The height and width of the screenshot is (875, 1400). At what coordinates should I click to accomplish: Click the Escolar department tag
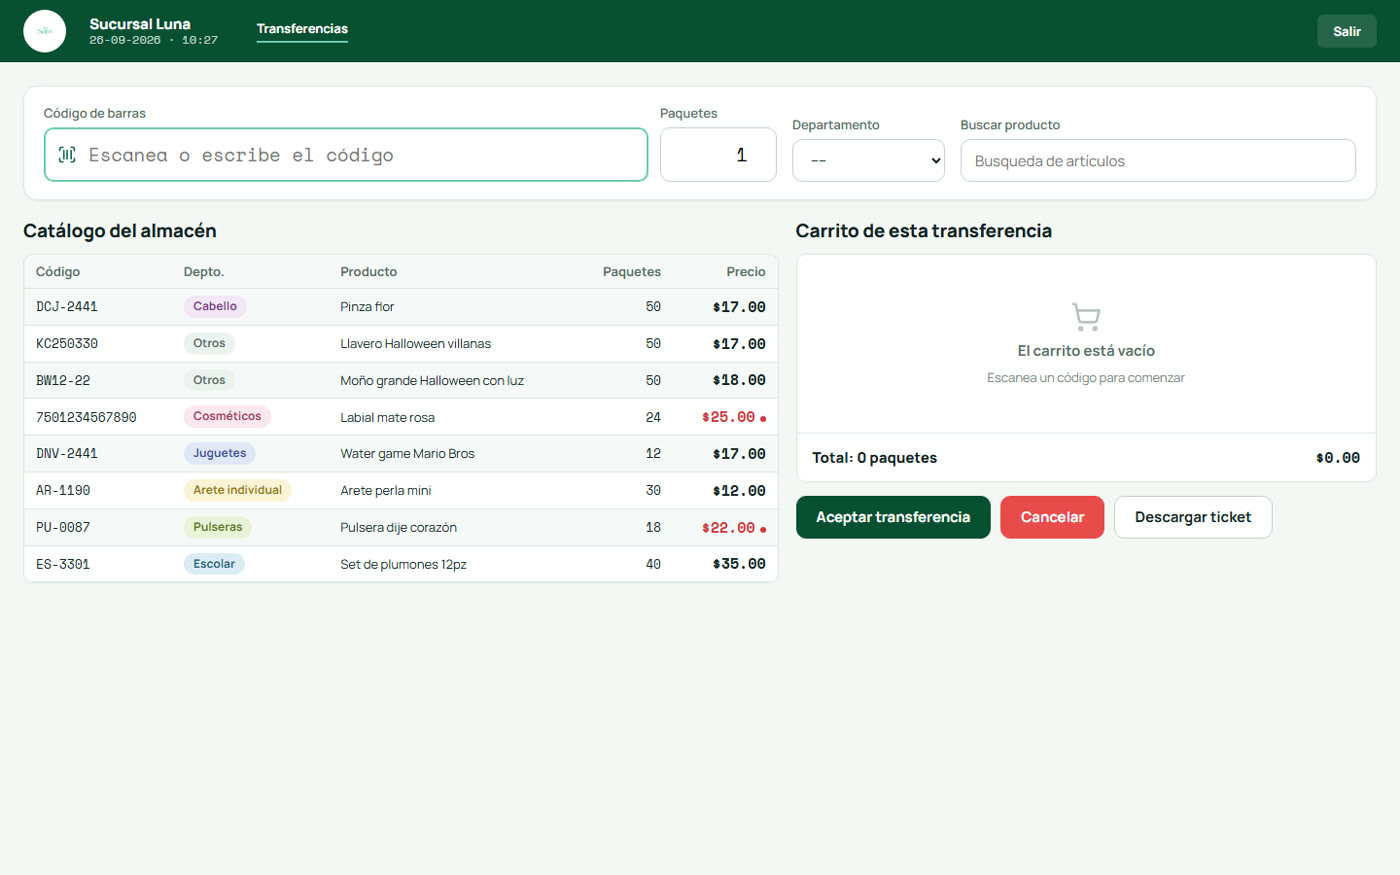click(214, 564)
